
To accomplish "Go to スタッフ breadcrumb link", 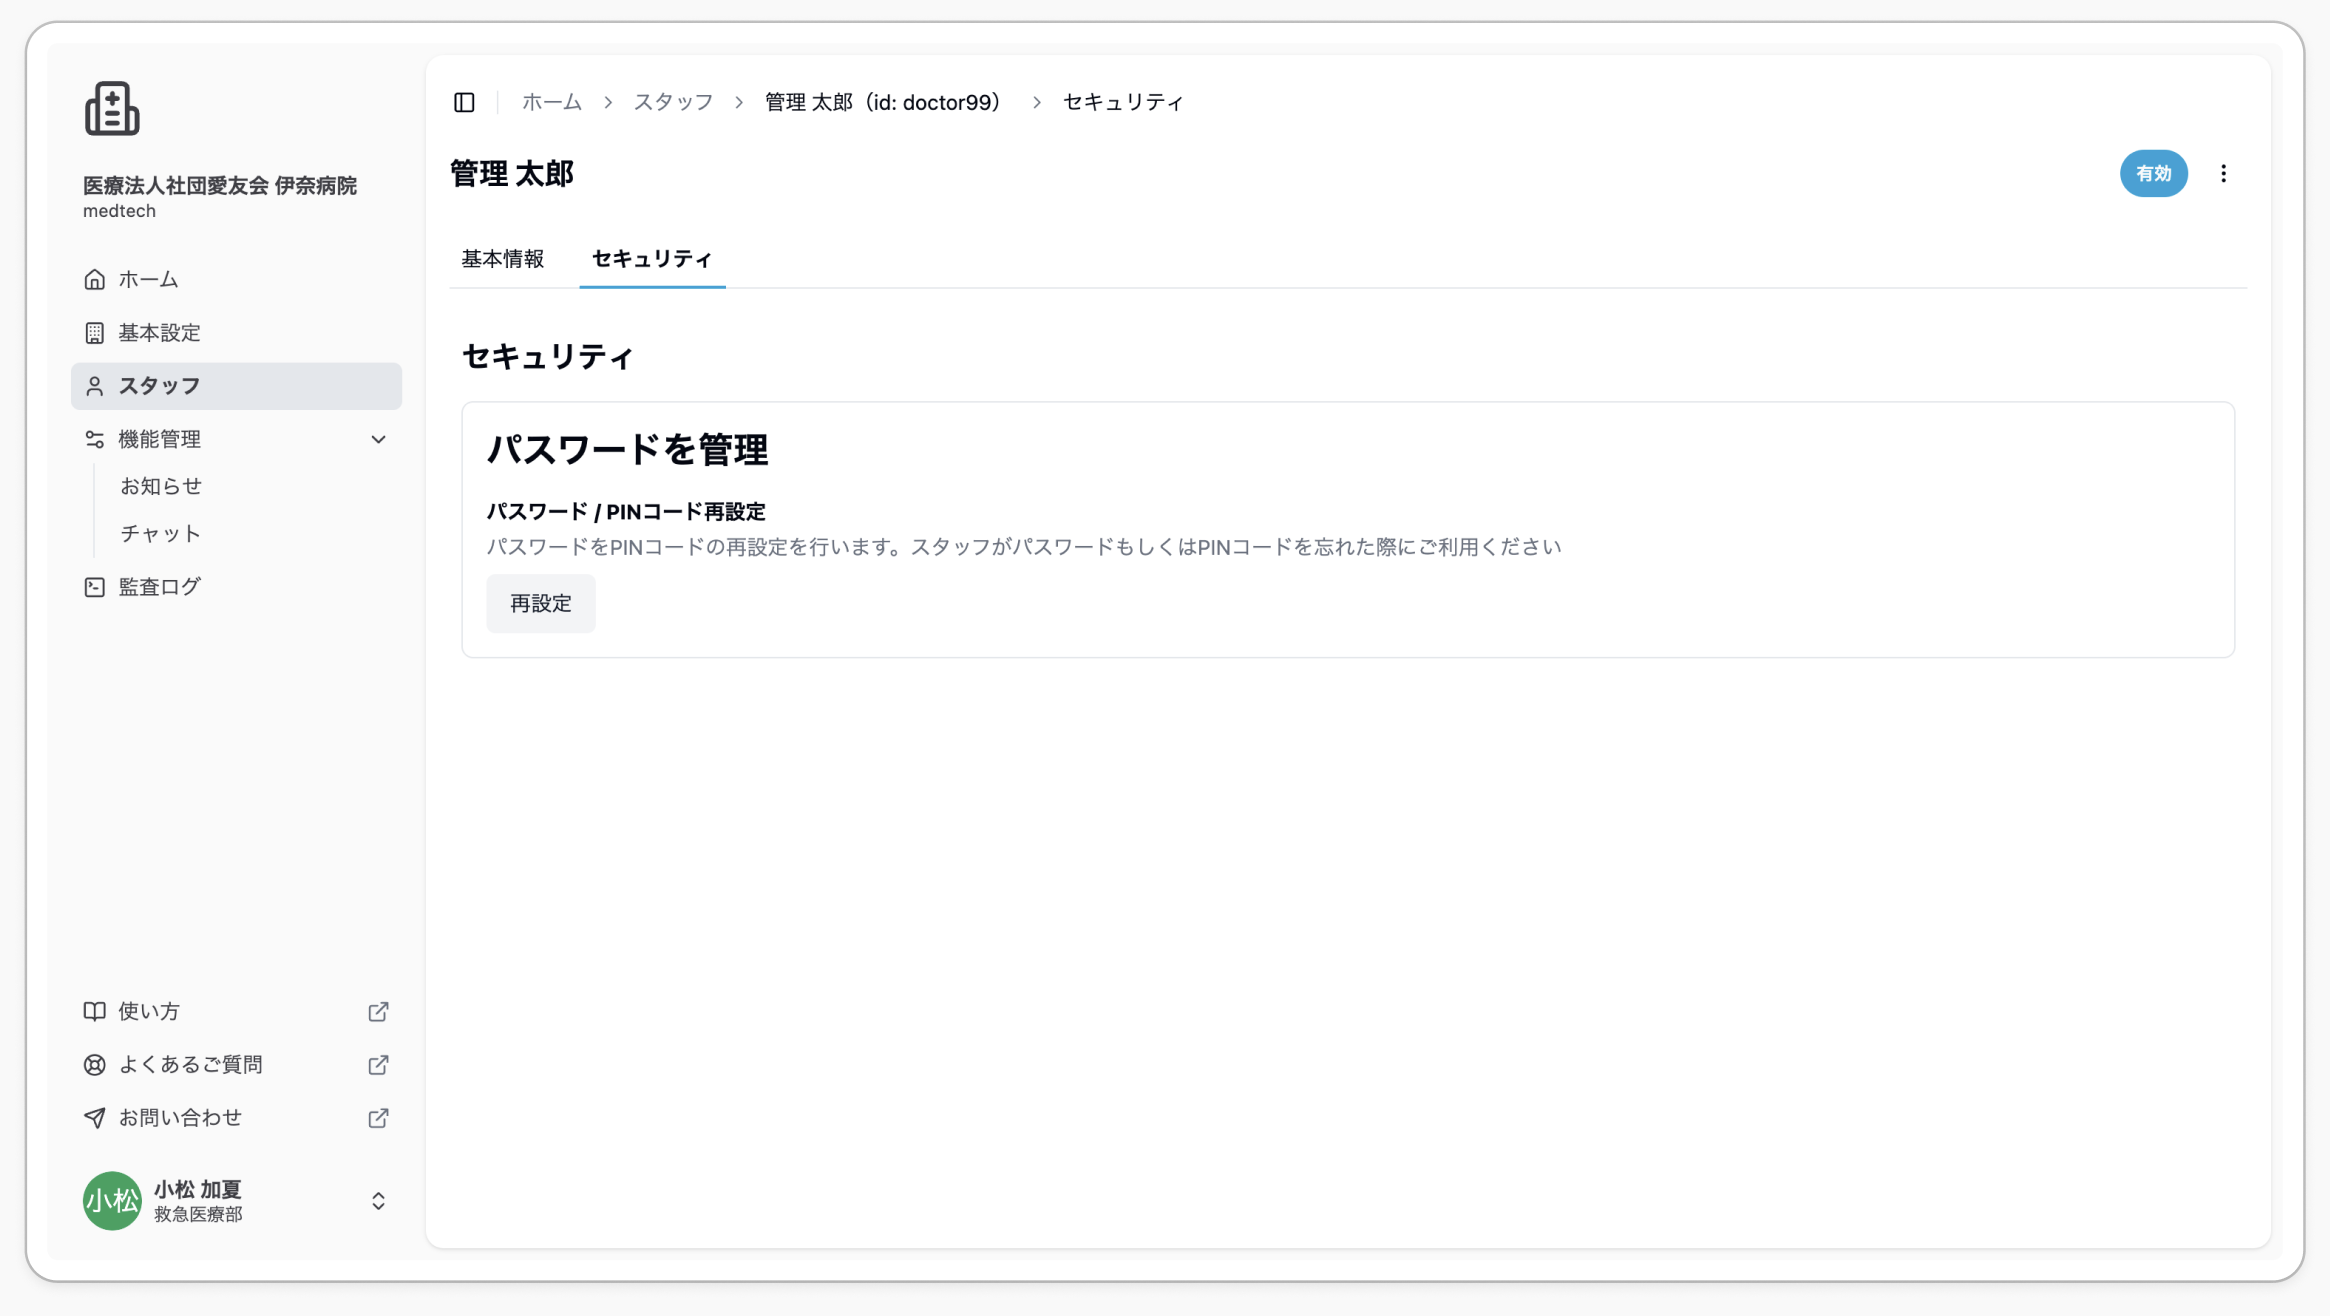I will tap(673, 102).
